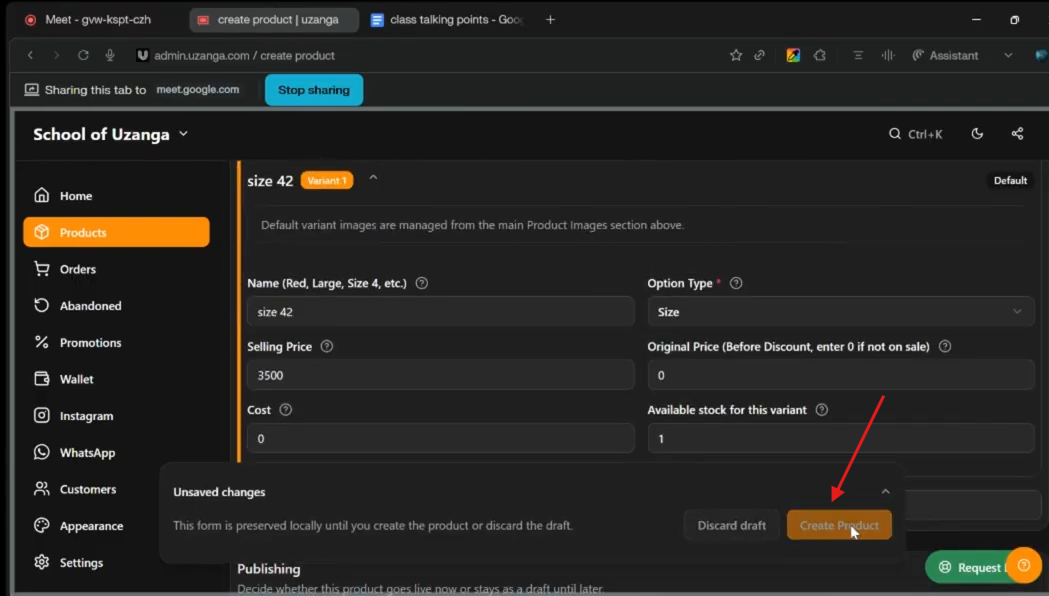Reload the page

point(83,56)
